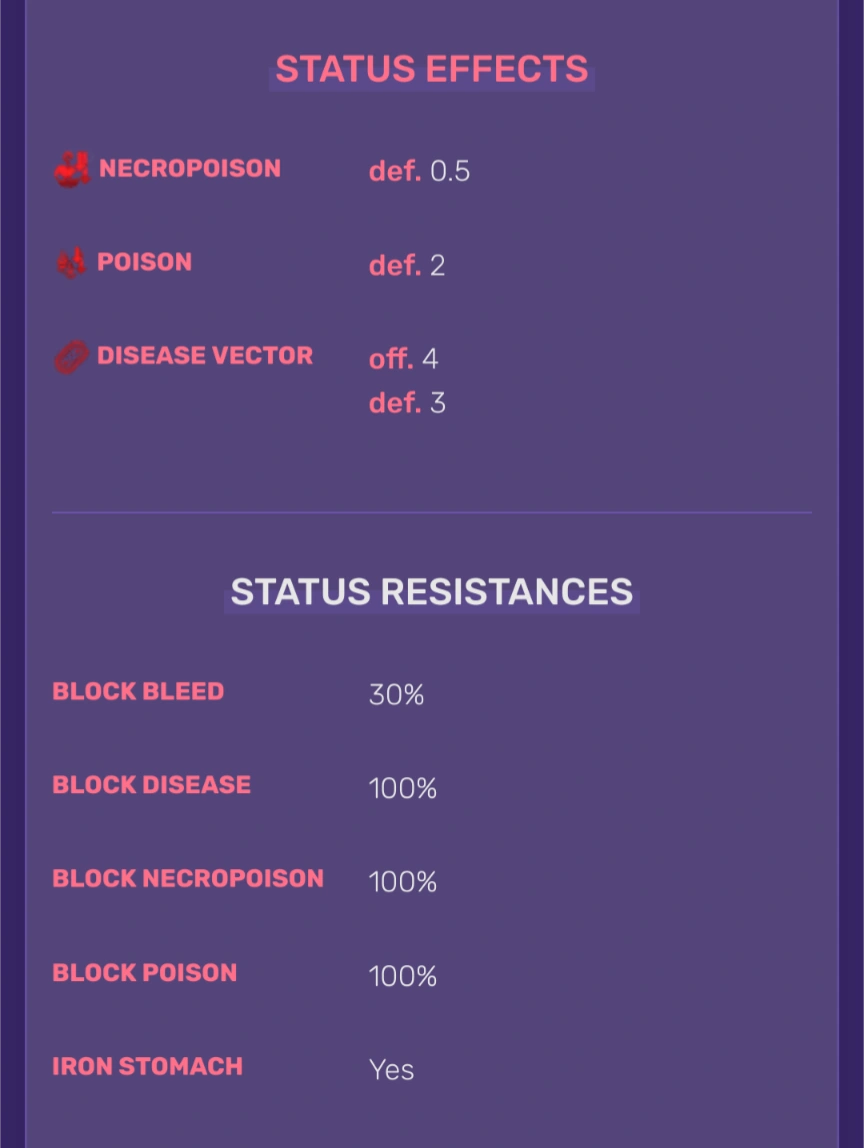This screenshot has height=1148, width=864.
Task: Click the Poison def. 2 value
Action: tap(407, 265)
